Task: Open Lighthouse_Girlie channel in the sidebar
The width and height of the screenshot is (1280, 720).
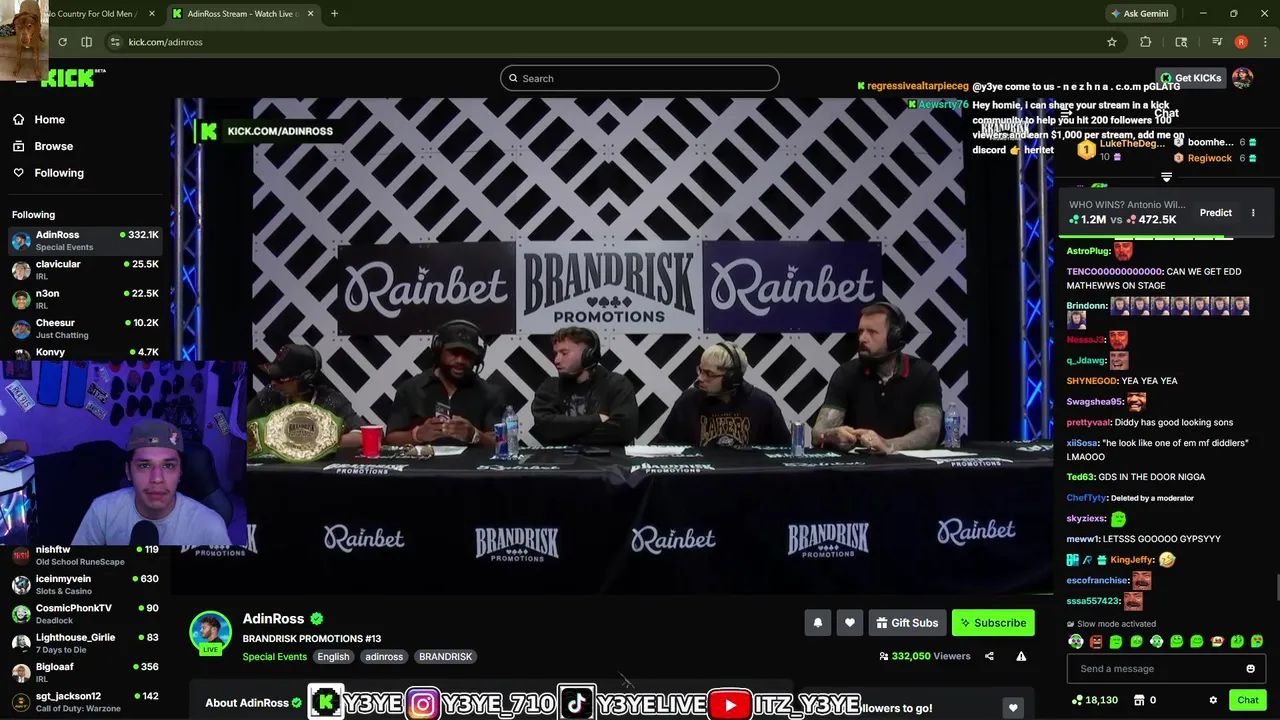Action: click(x=85, y=643)
